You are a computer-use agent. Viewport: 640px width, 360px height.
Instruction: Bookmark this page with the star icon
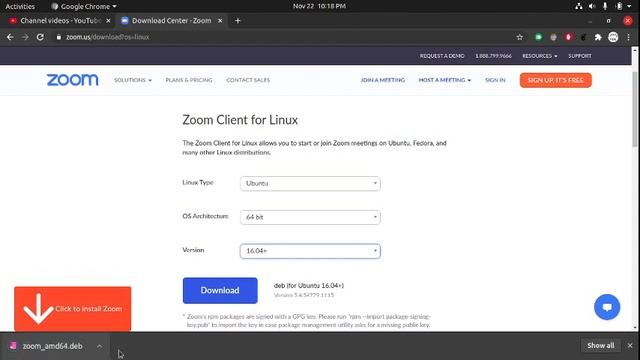pos(520,37)
